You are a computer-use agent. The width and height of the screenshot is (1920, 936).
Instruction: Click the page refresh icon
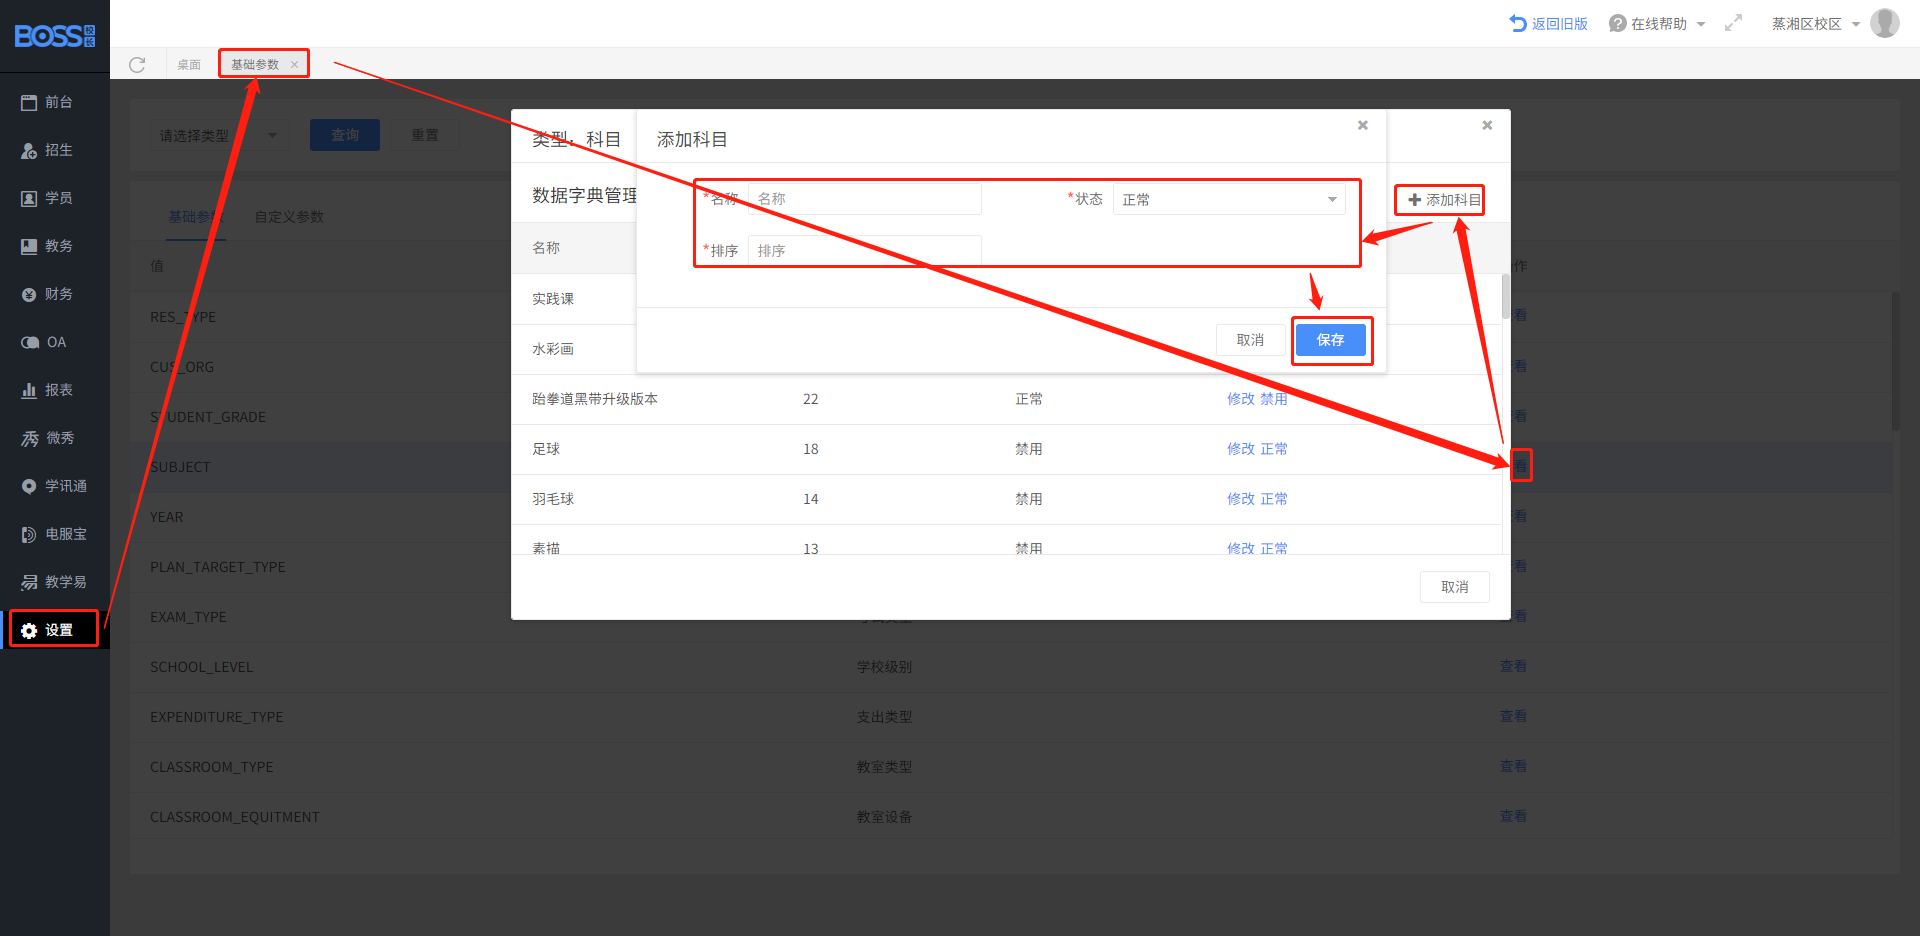(x=137, y=65)
